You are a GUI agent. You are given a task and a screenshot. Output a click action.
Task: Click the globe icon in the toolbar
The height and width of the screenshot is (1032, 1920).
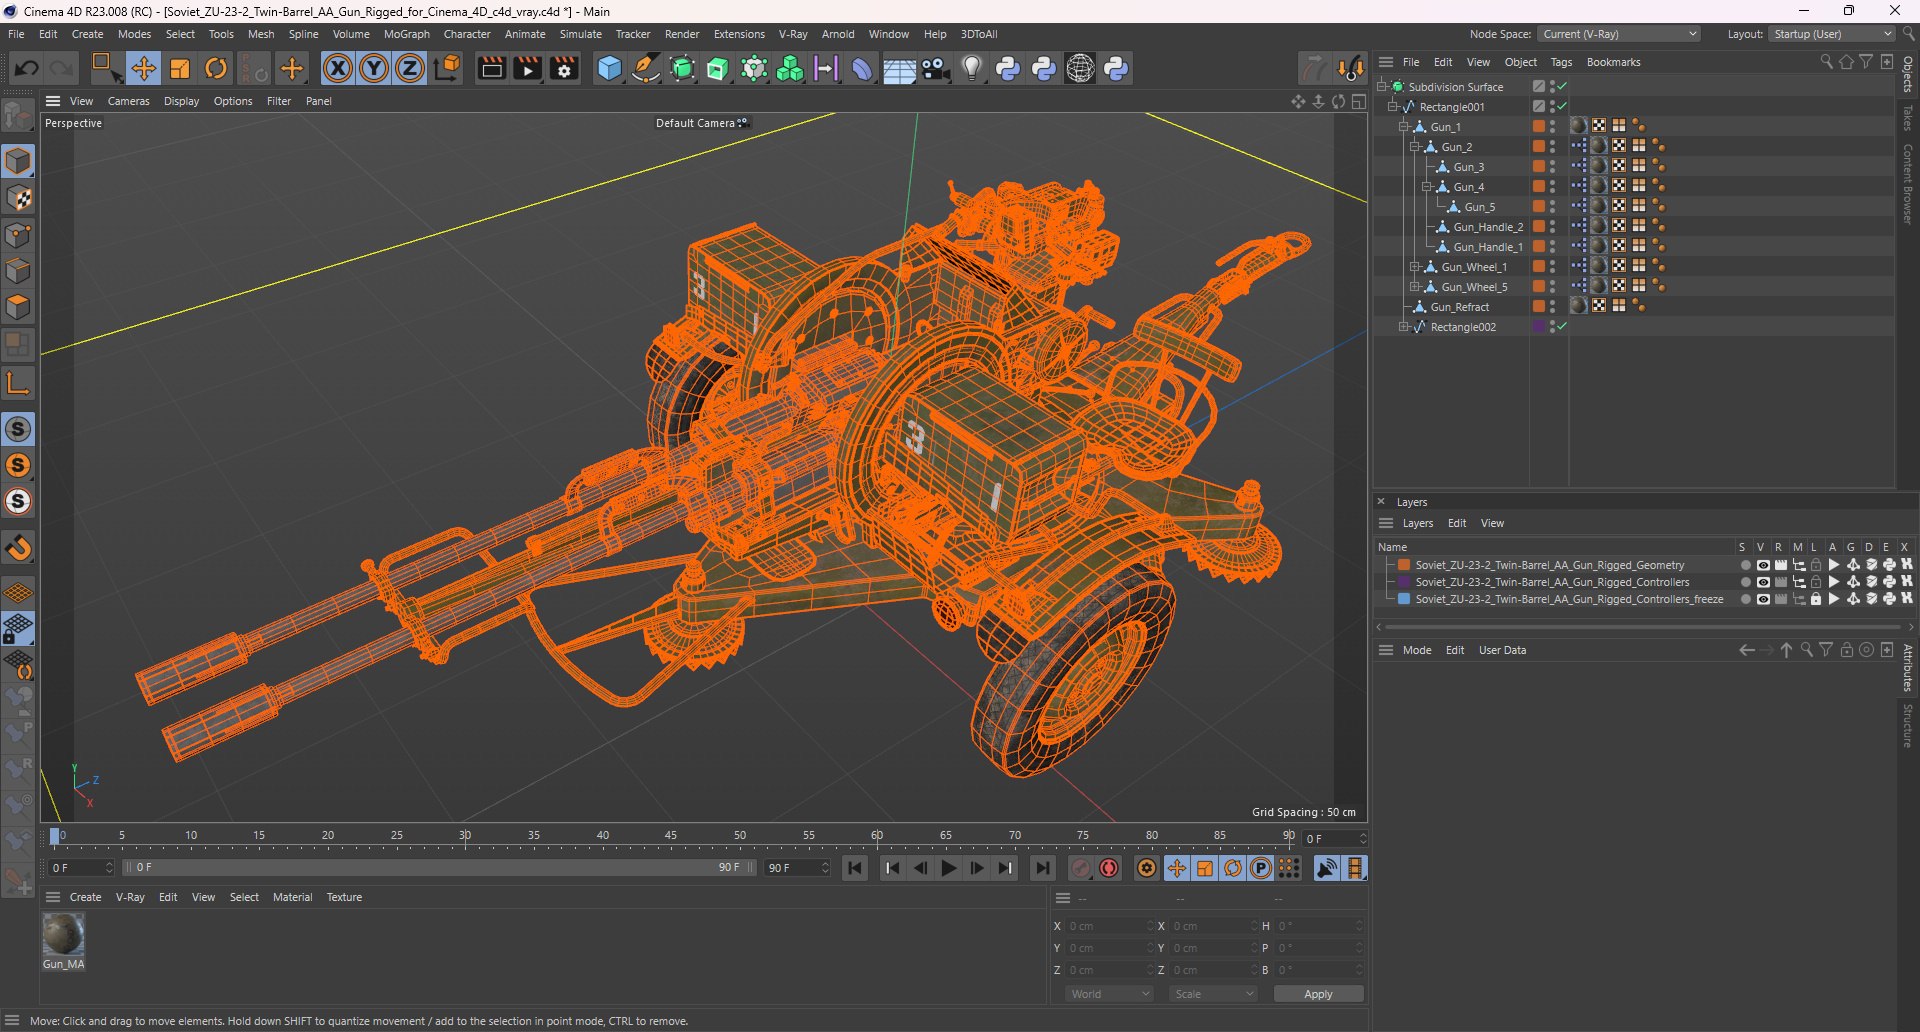coord(1080,68)
